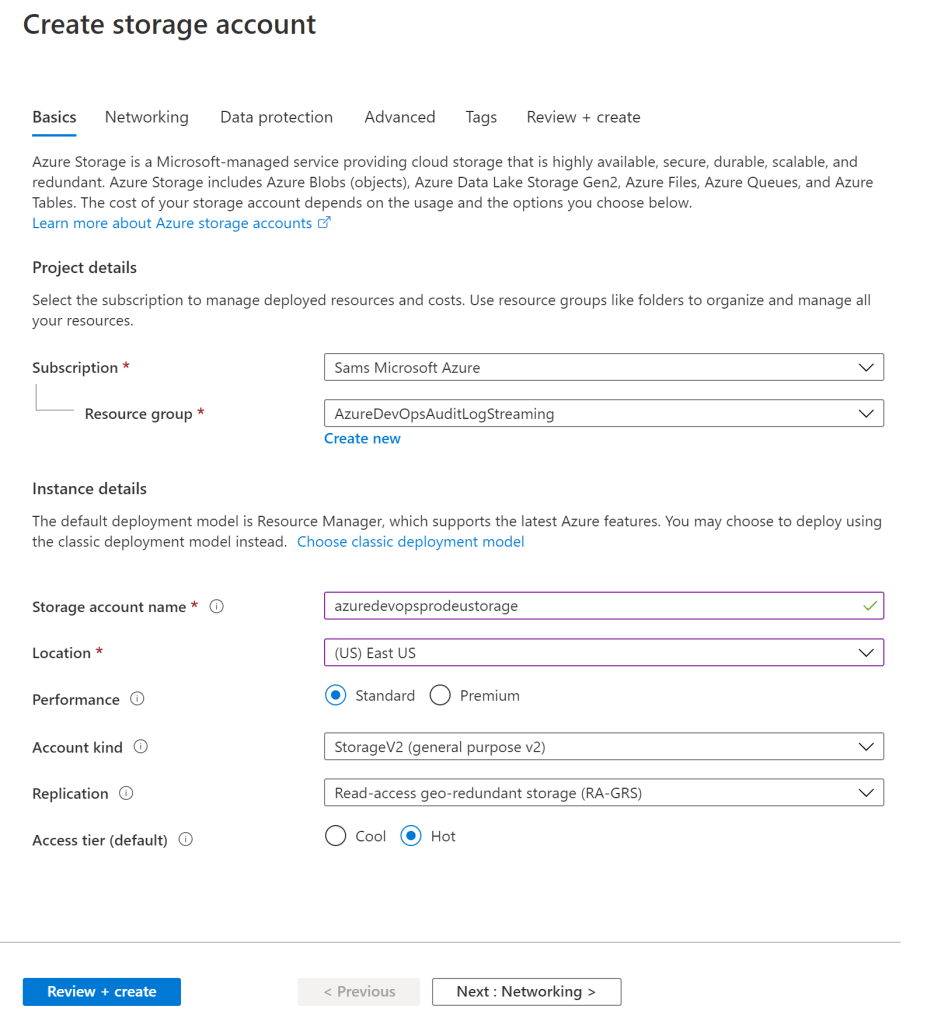The image size is (934, 1024).
Task: Select Standard performance radio button
Action: click(336, 696)
